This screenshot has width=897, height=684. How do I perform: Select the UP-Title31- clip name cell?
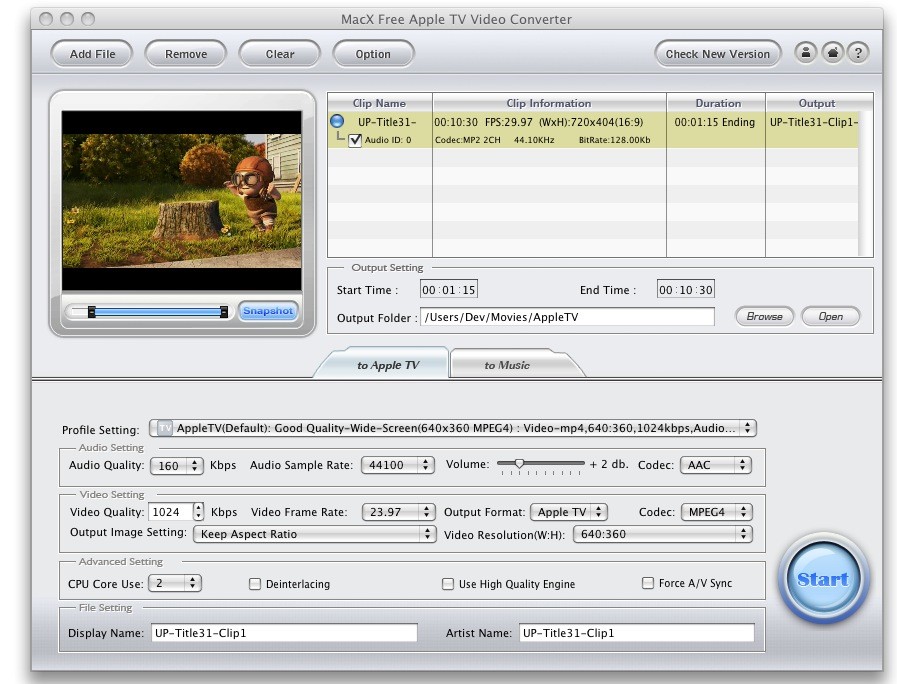click(387, 122)
